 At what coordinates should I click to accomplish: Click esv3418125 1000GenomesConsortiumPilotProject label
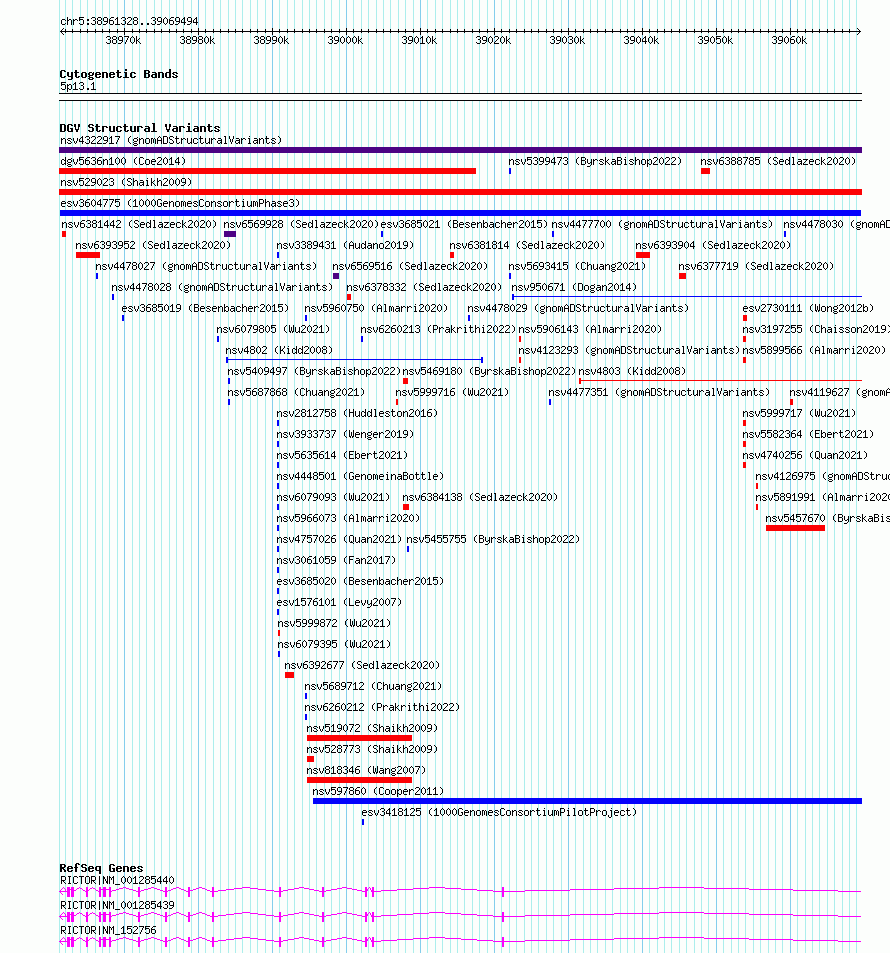point(499,813)
